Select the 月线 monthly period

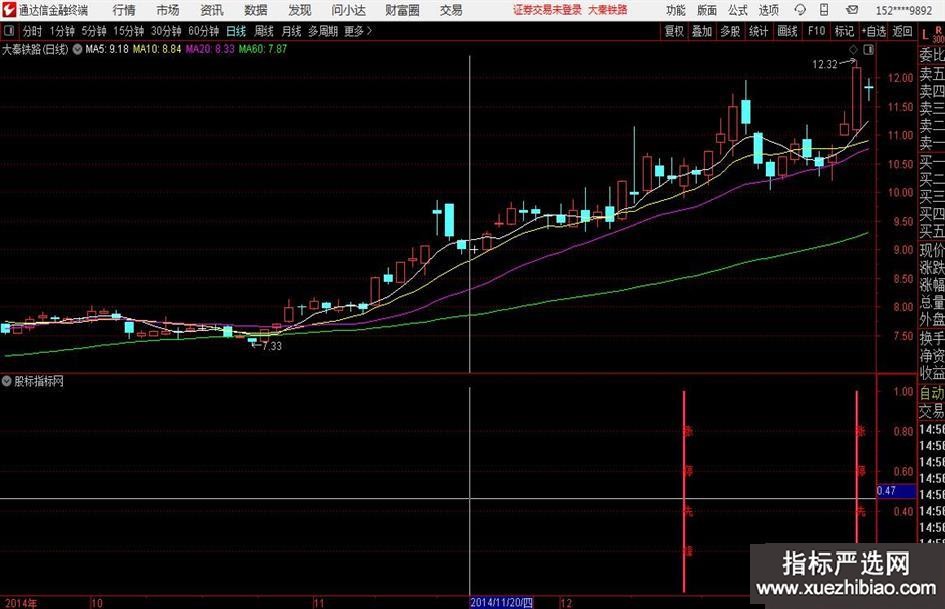tap(291, 31)
